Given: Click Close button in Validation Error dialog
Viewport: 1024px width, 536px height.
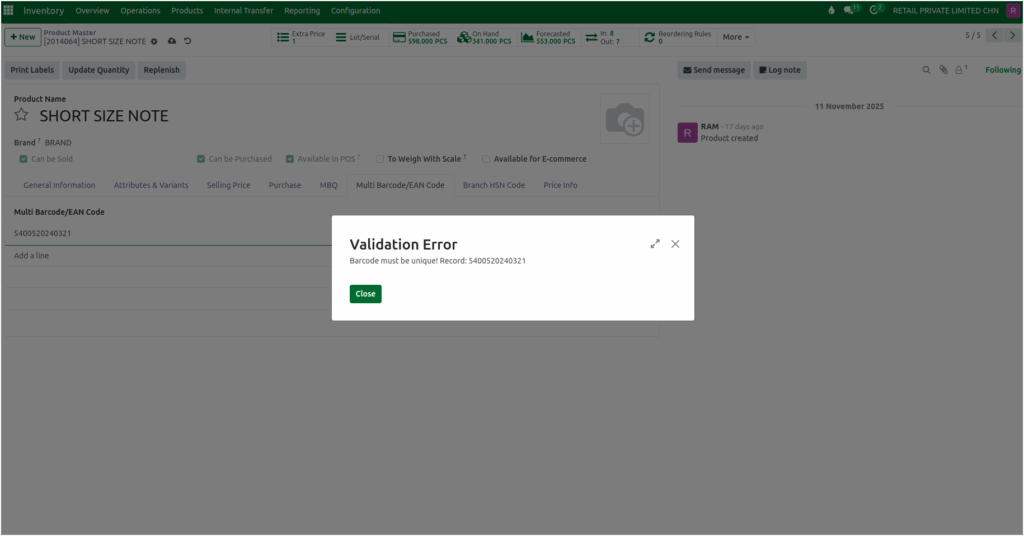Looking at the screenshot, I should coord(366,294).
